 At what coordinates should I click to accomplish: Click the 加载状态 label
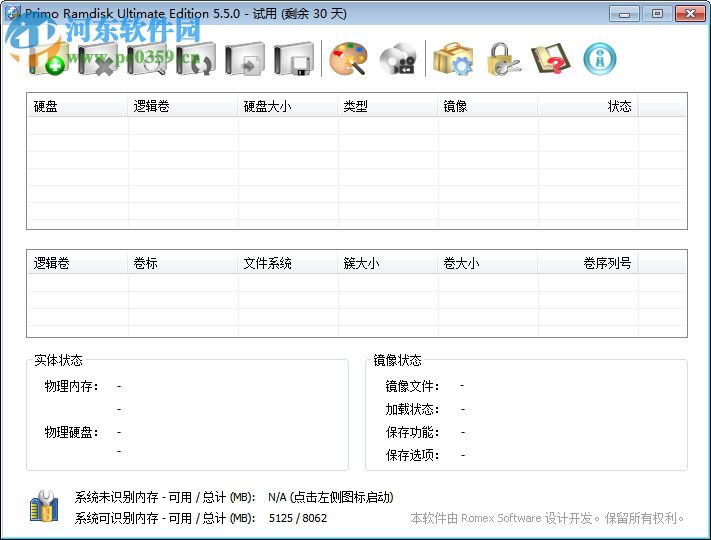click(412, 409)
